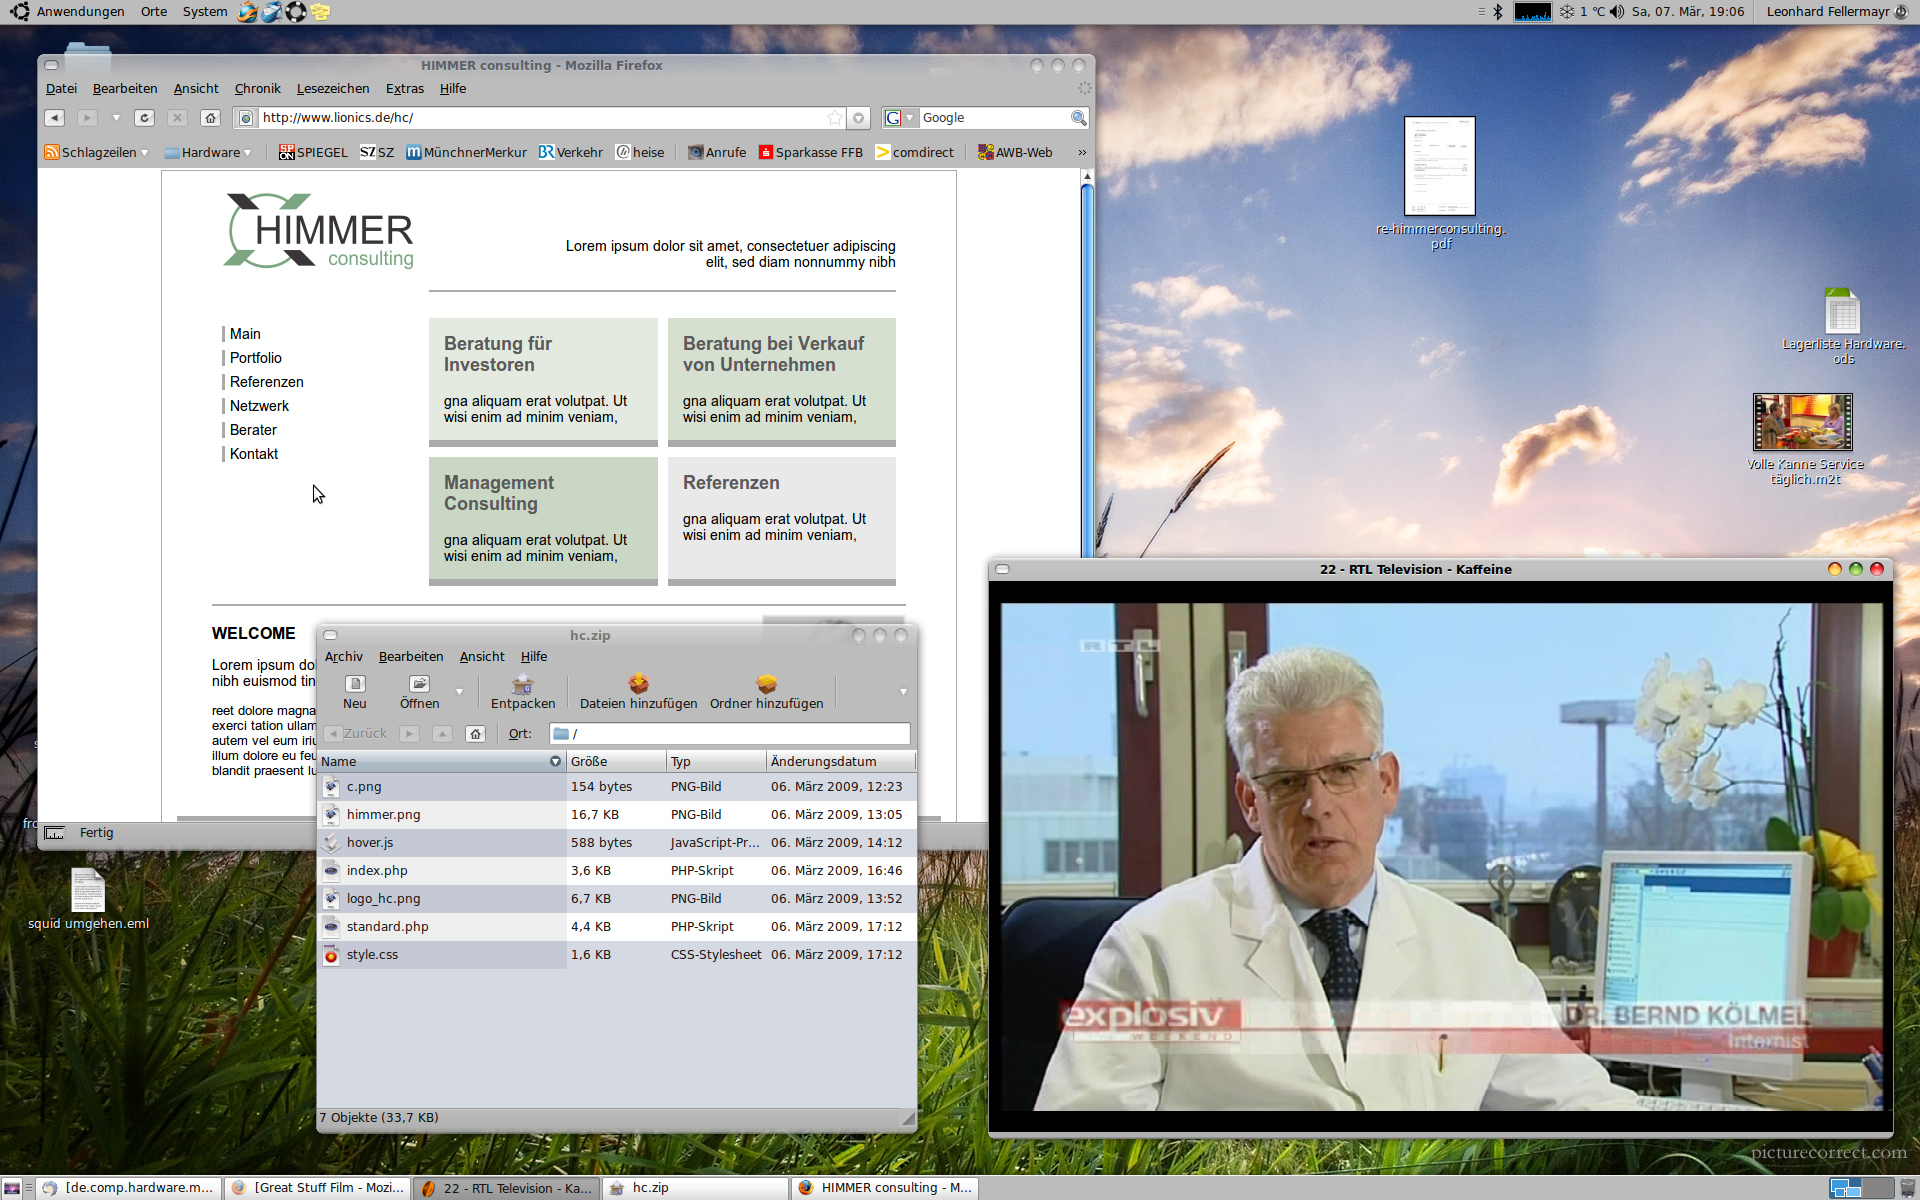Click the Firefox reload button
Image resolution: width=1920 pixels, height=1200 pixels.
[144, 118]
